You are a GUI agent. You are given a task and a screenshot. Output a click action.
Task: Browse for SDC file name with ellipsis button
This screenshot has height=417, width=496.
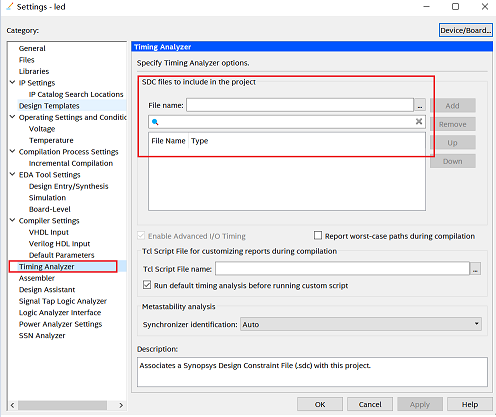(420, 105)
